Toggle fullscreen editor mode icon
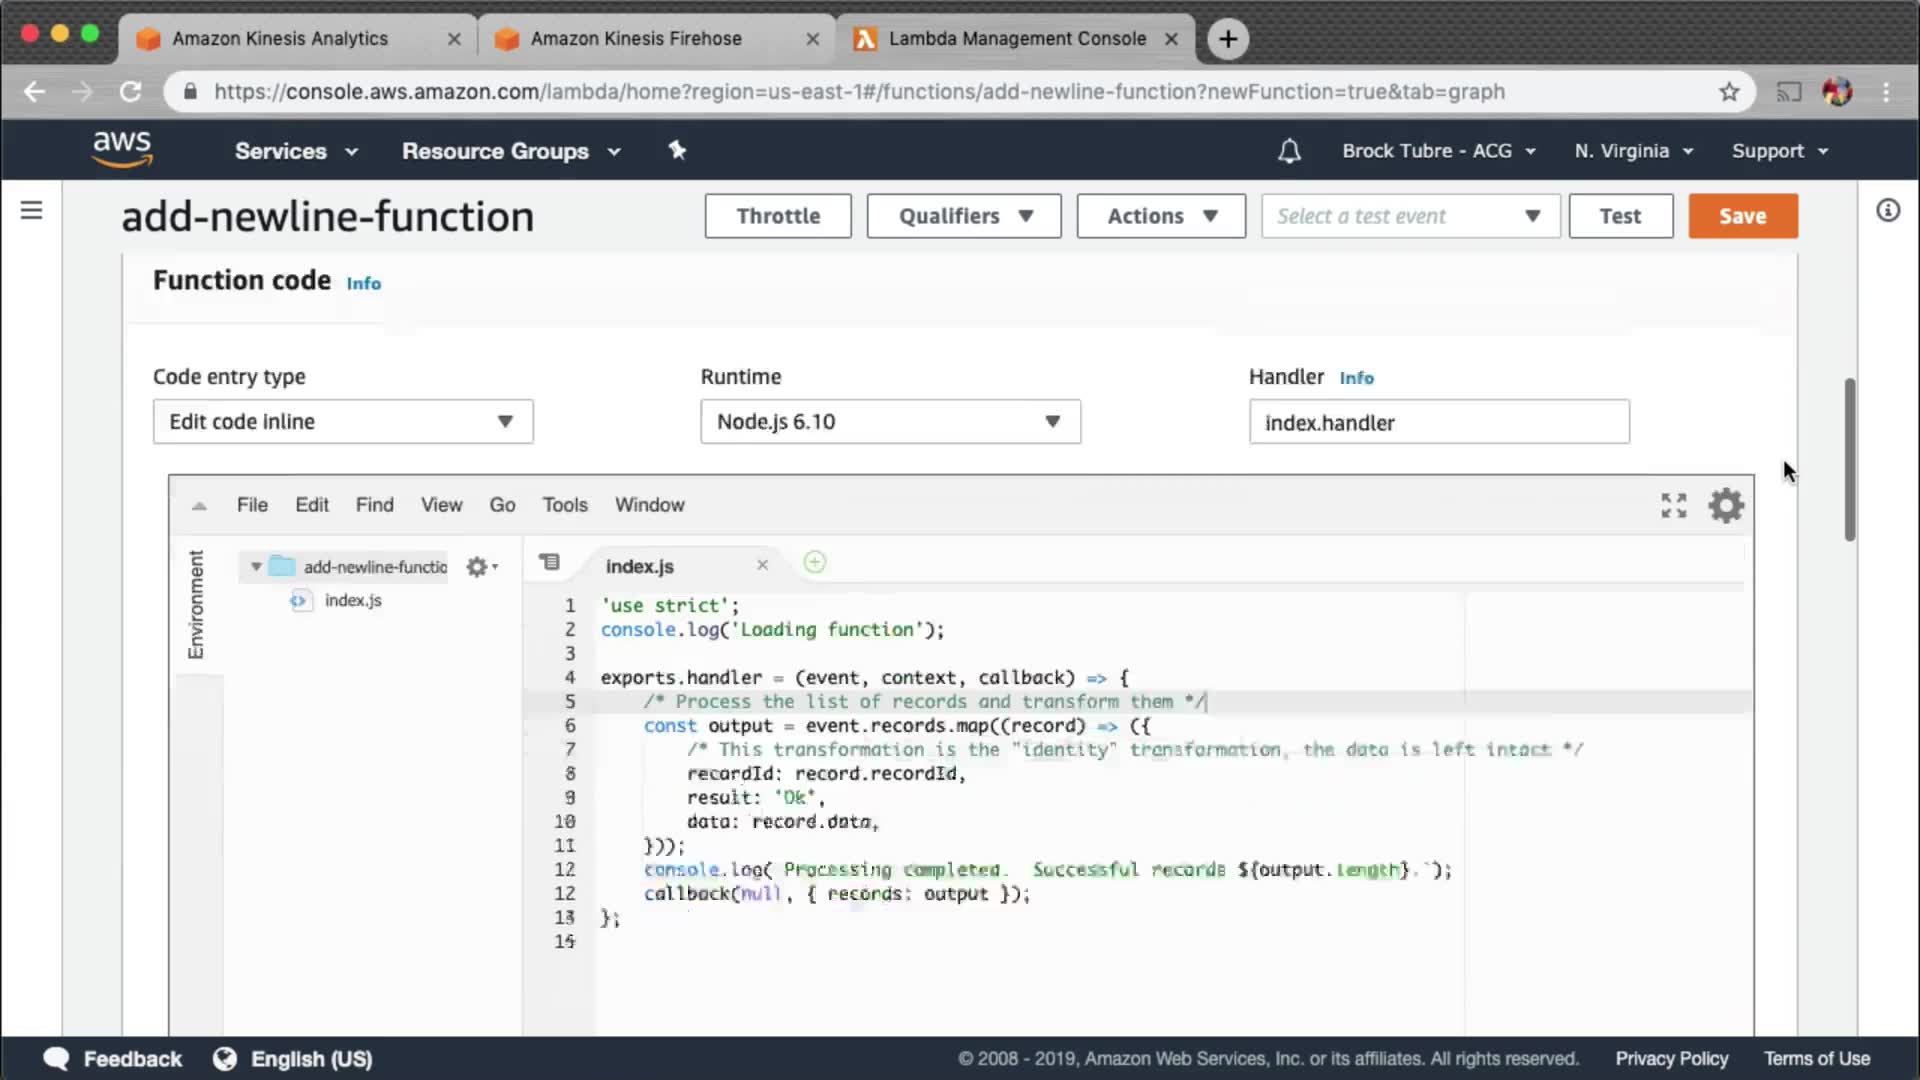 pyautogui.click(x=1673, y=505)
